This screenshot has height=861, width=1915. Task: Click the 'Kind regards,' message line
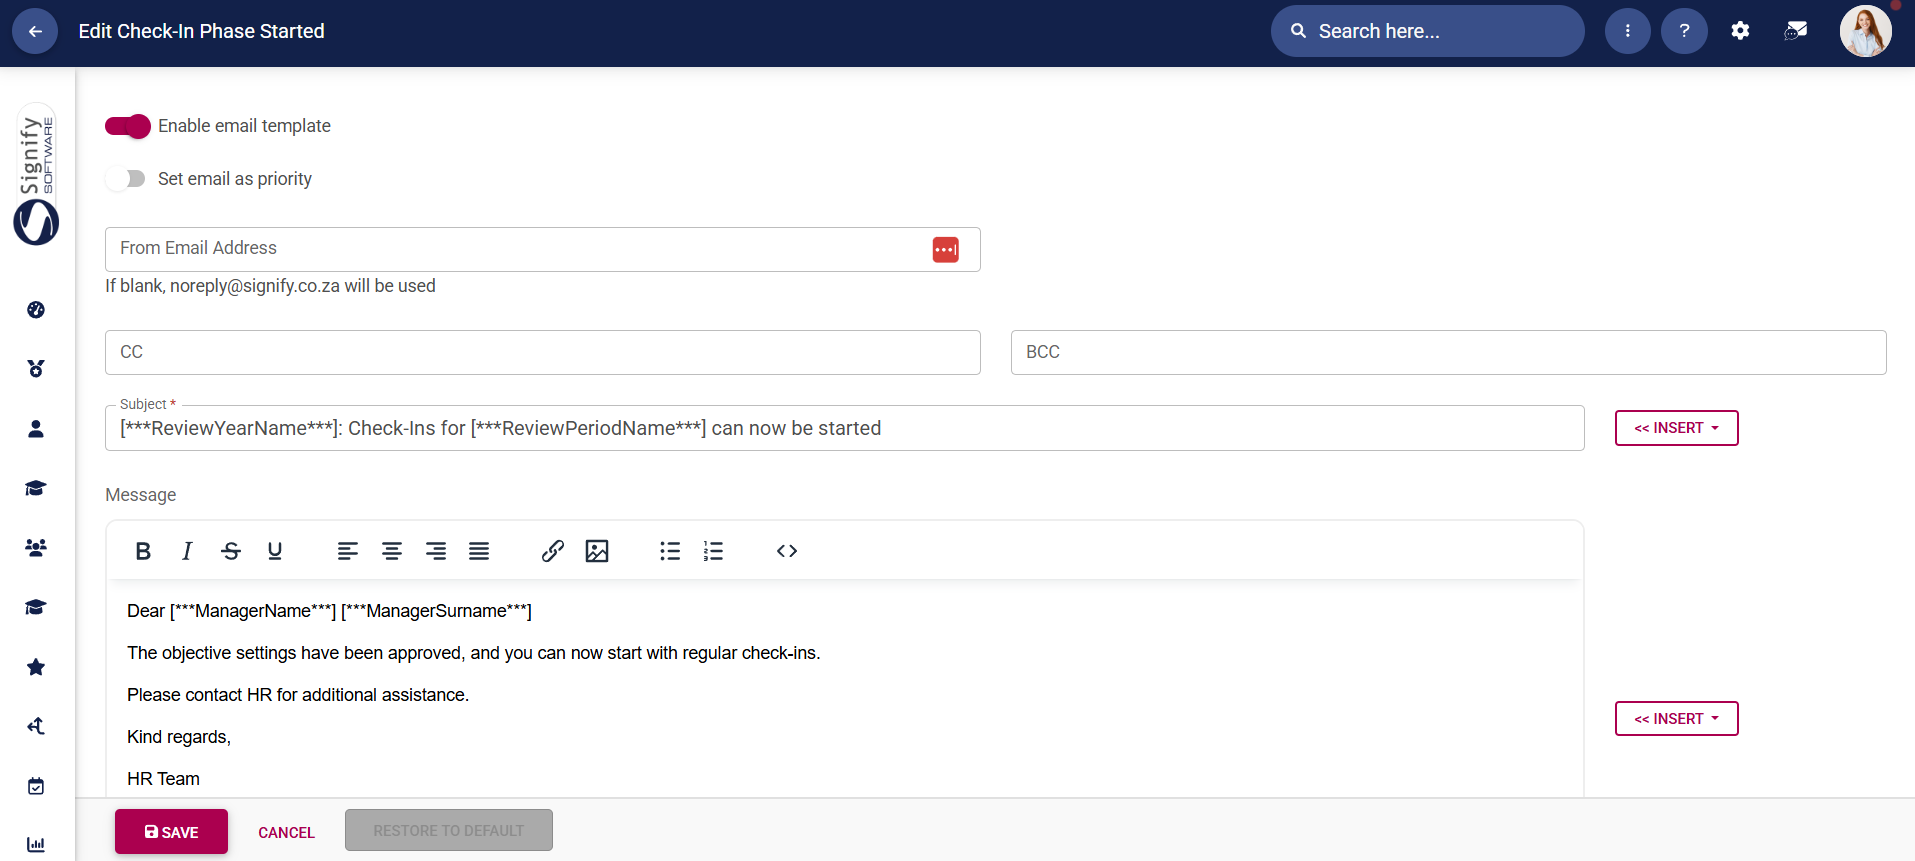pyautogui.click(x=179, y=737)
